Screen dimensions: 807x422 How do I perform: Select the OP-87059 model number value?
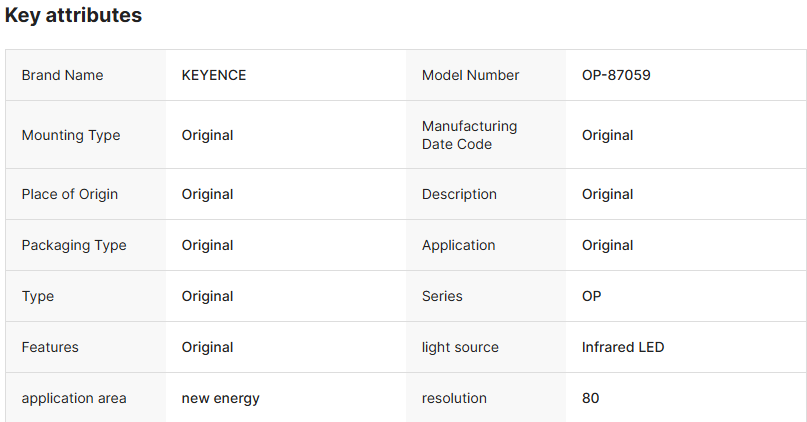(616, 75)
